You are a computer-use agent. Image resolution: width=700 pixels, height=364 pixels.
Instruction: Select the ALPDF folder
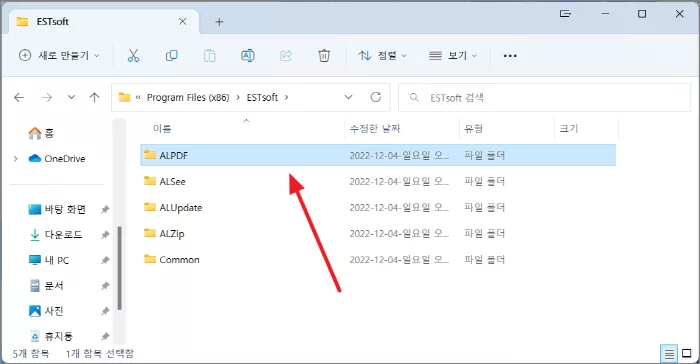click(x=378, y=155)
